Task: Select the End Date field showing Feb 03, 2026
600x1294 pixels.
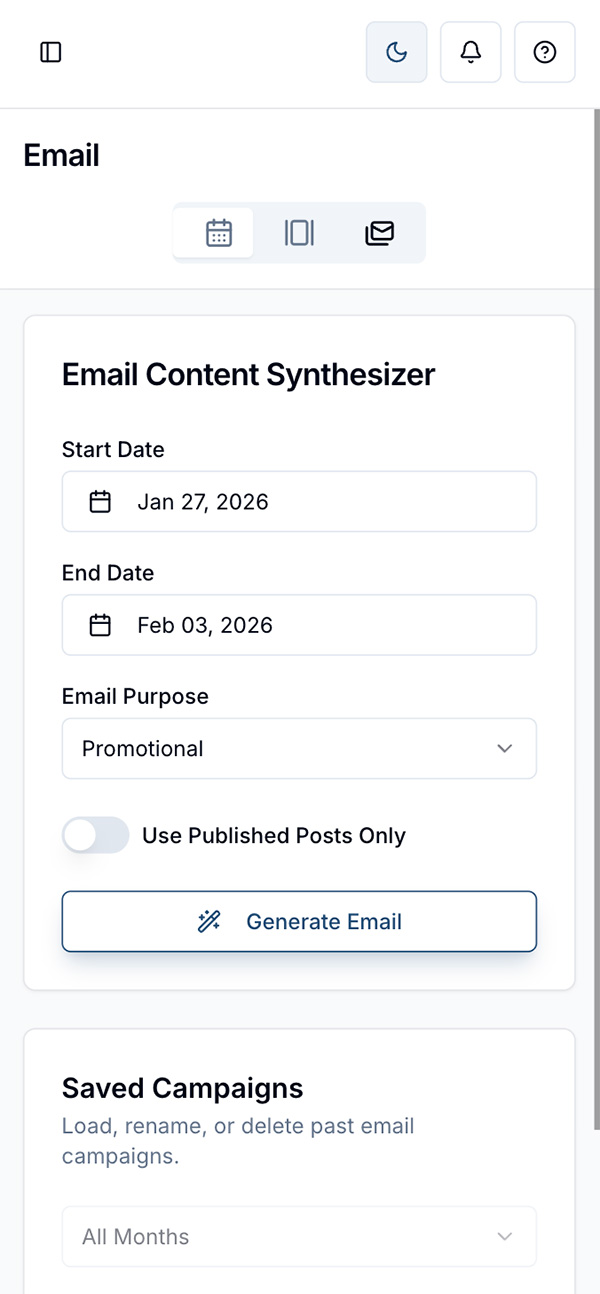Action: (x=299, y=624)
